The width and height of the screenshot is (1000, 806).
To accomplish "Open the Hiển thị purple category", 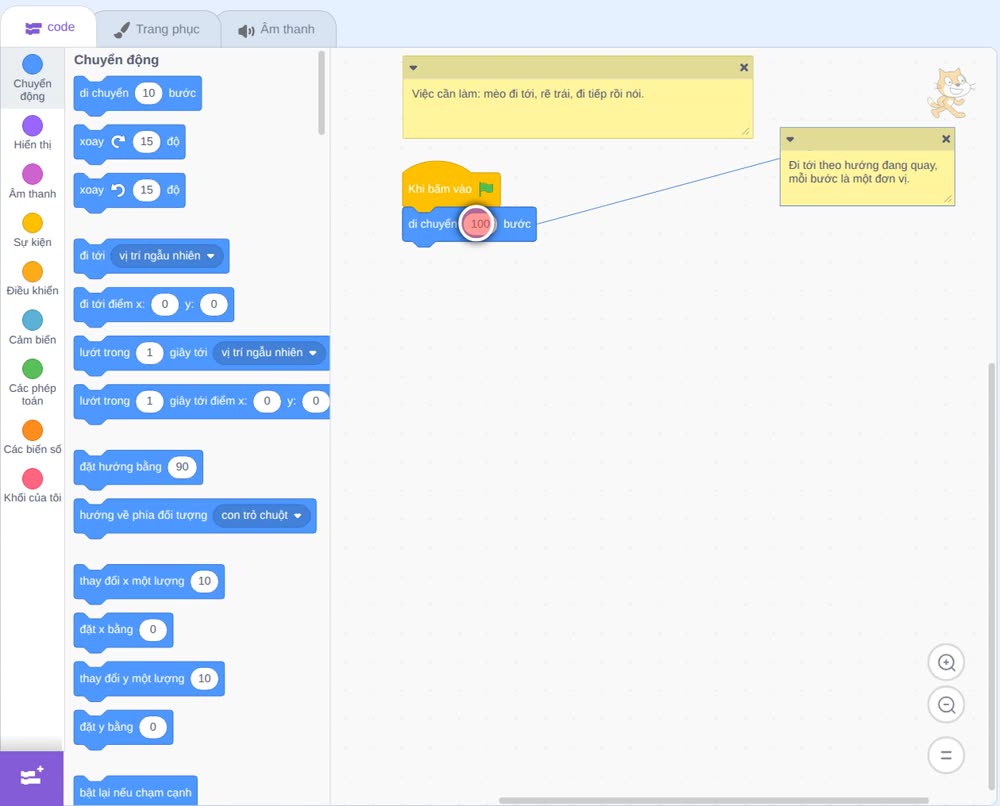I will [x=33, y=126].
